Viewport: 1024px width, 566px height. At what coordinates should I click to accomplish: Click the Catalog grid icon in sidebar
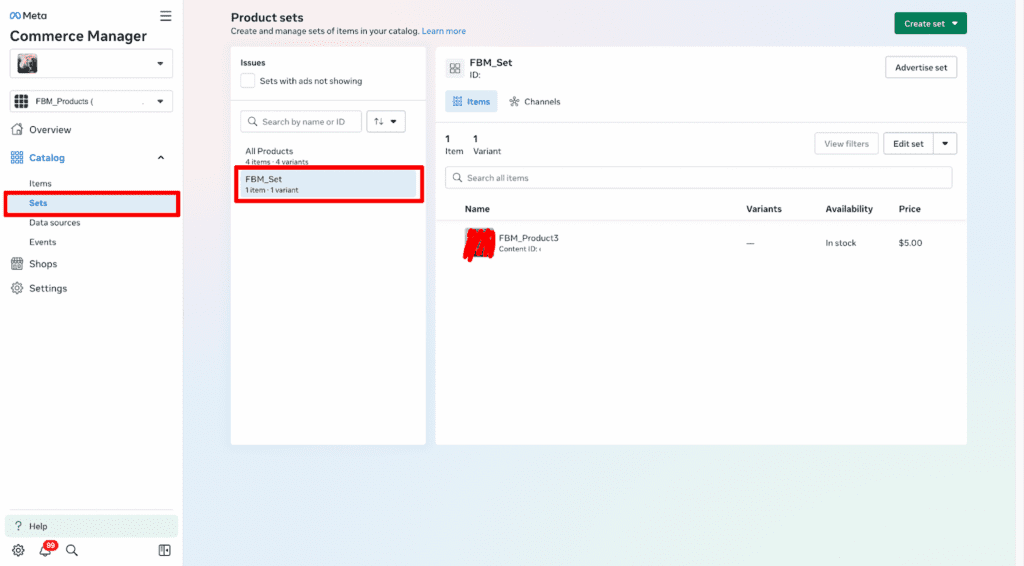click(17, 157)
